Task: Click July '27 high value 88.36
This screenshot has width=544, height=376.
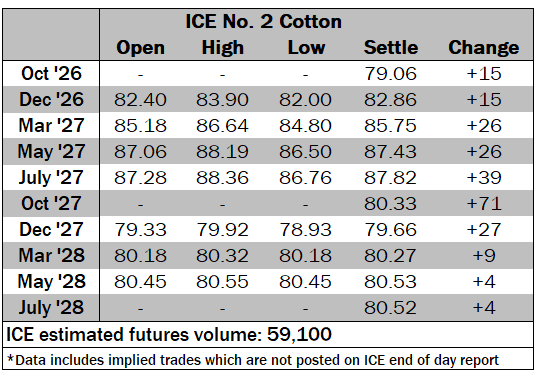Action: tap(222, 178)
